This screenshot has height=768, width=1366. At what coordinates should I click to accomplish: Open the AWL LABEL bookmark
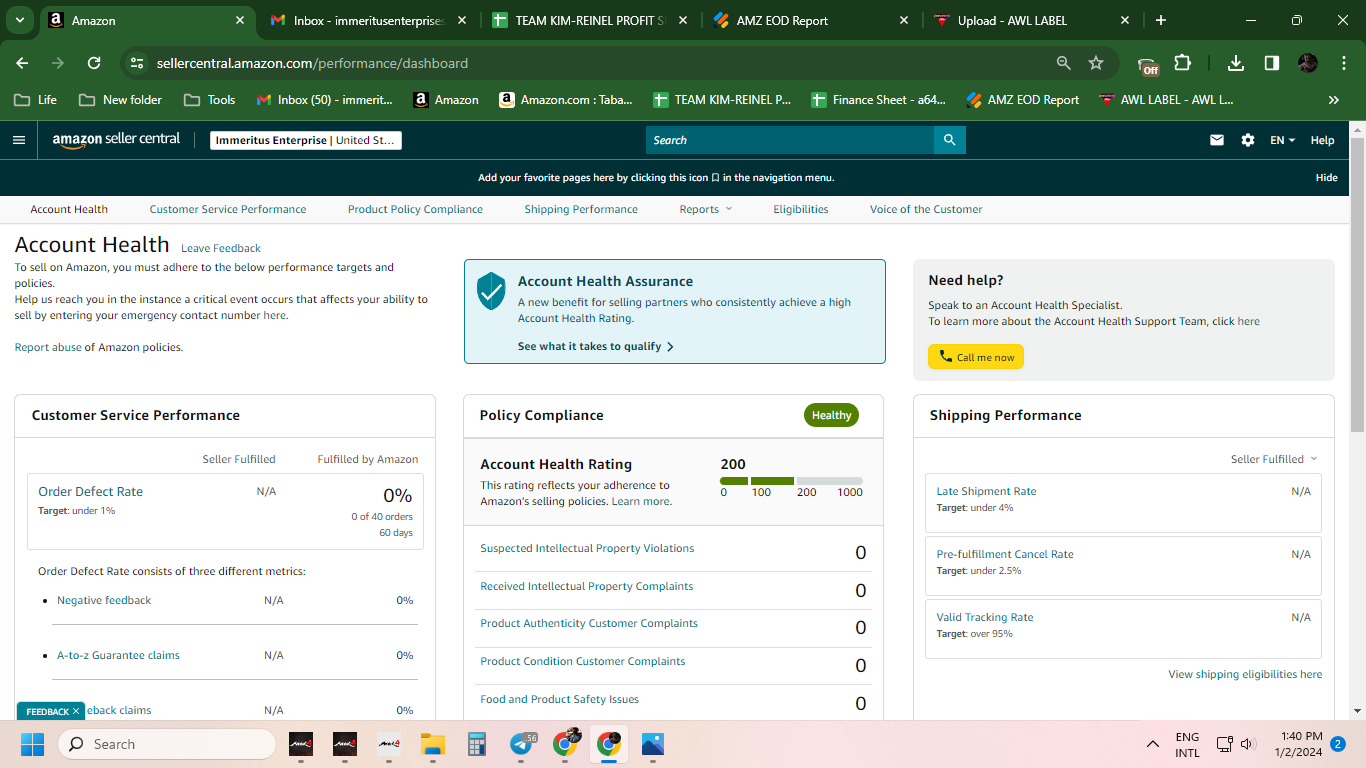(1166, 100)
